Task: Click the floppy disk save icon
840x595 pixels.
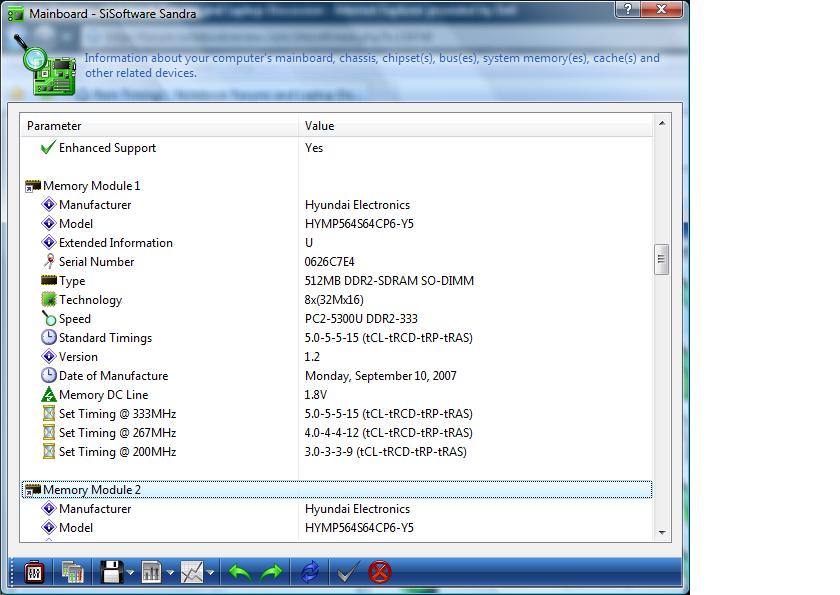Action: coord(112,573)
